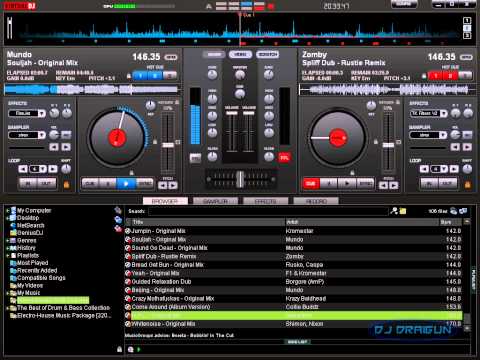Screen dimensions: 480x360
Task: Adjust the left deck gain knob
Action: click(212, 75)
